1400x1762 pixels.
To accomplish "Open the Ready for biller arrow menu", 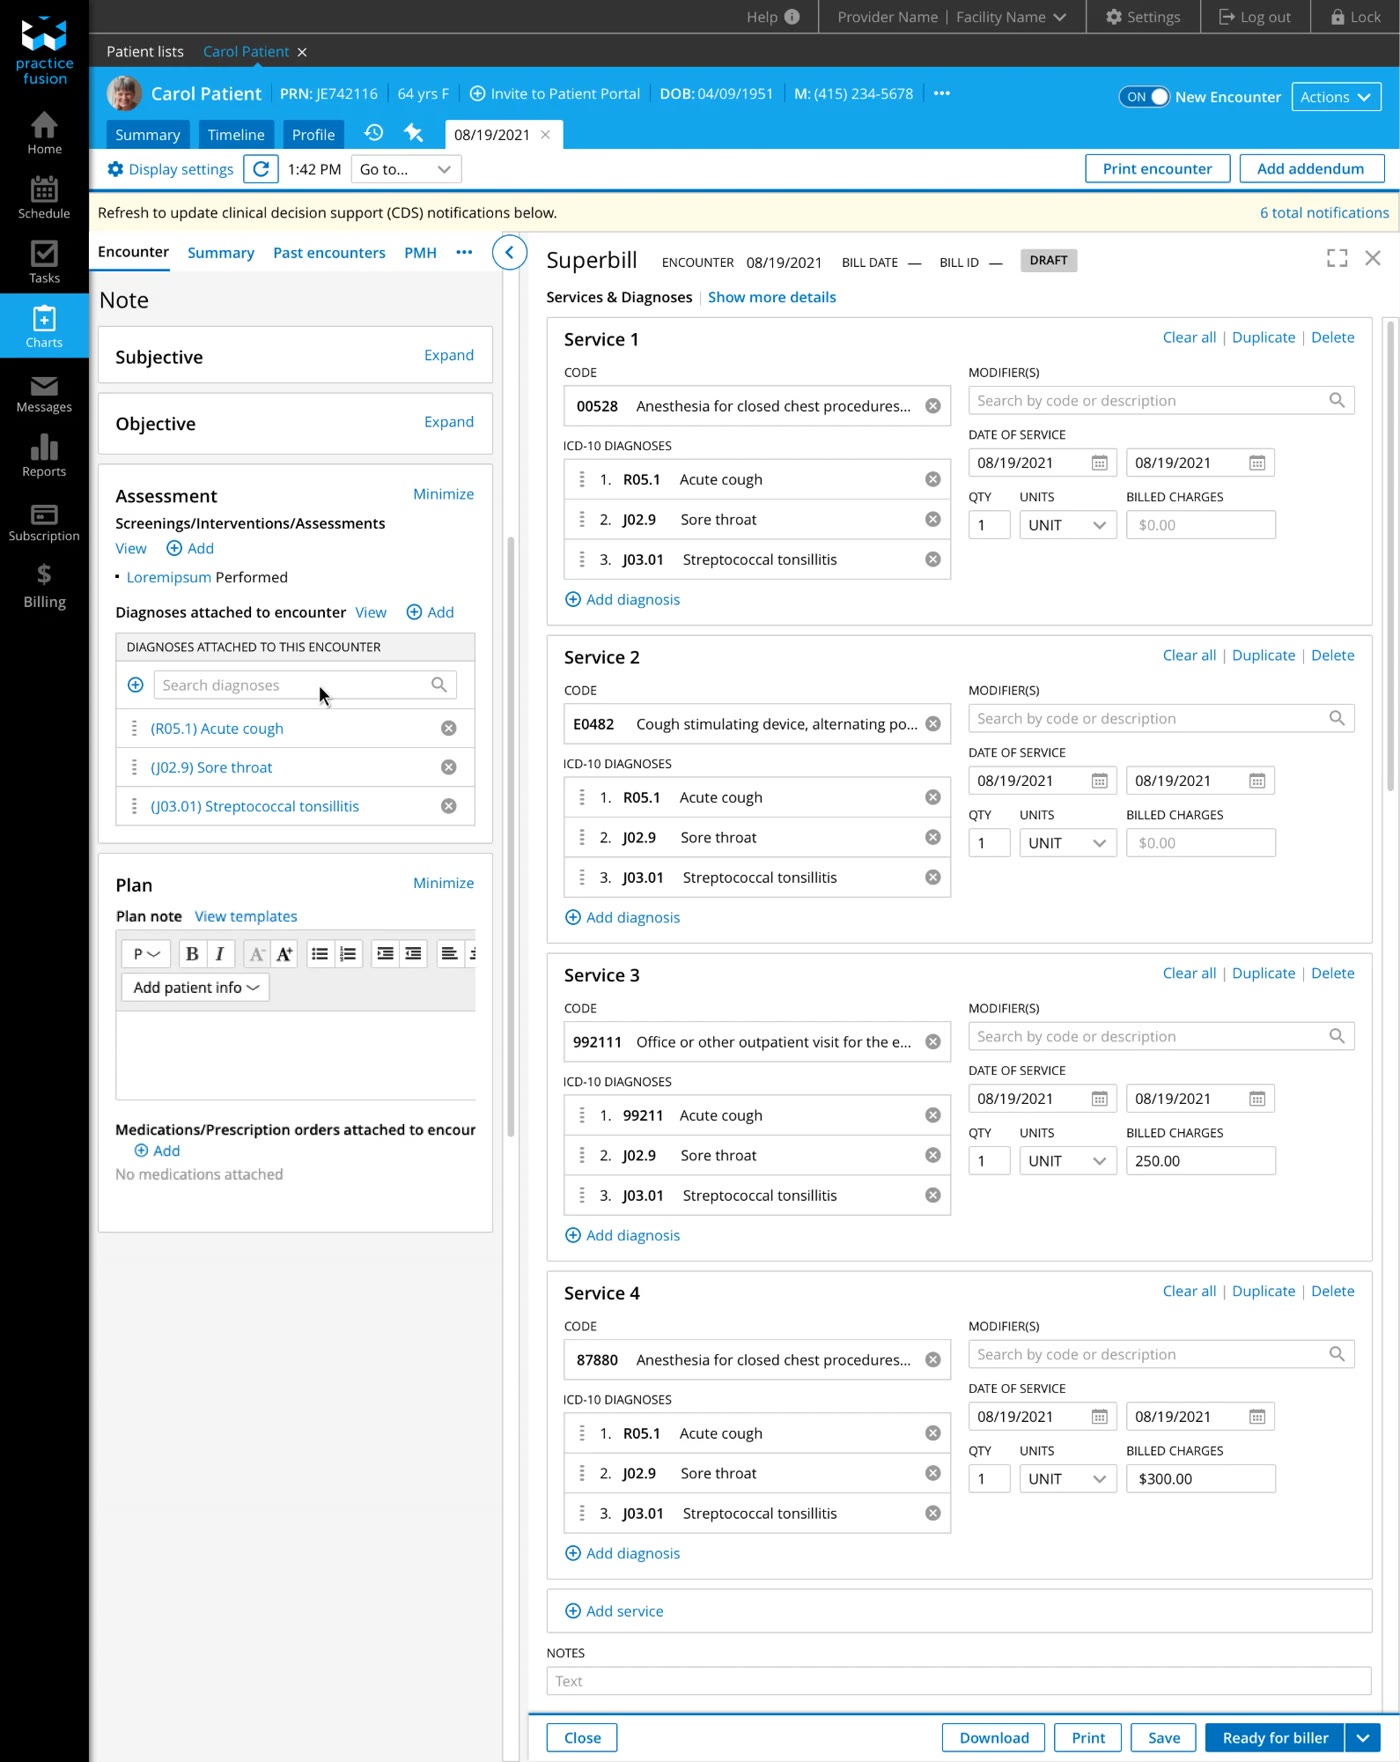I will tap(1362, 1738).
